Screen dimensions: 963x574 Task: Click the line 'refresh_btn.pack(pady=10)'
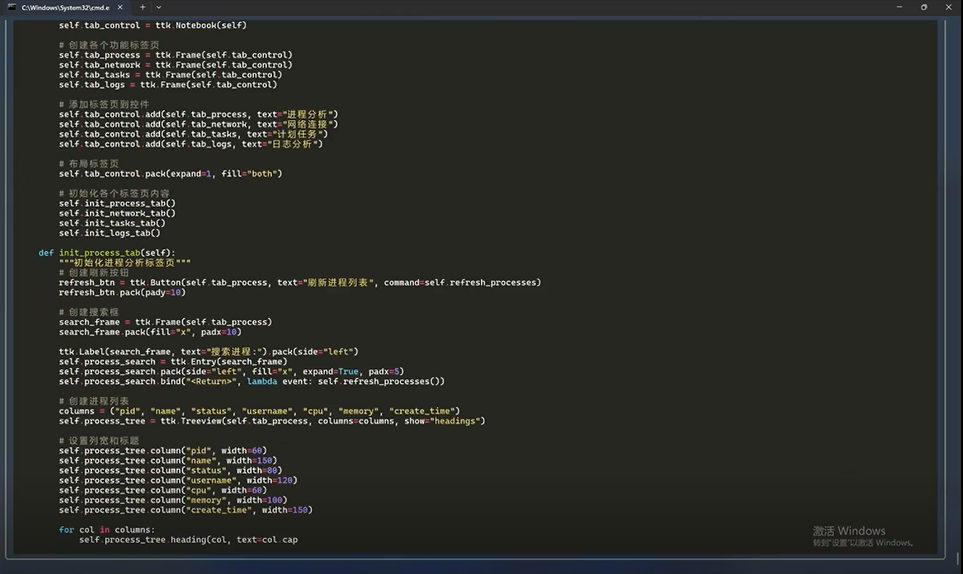[x=122, y=293]
